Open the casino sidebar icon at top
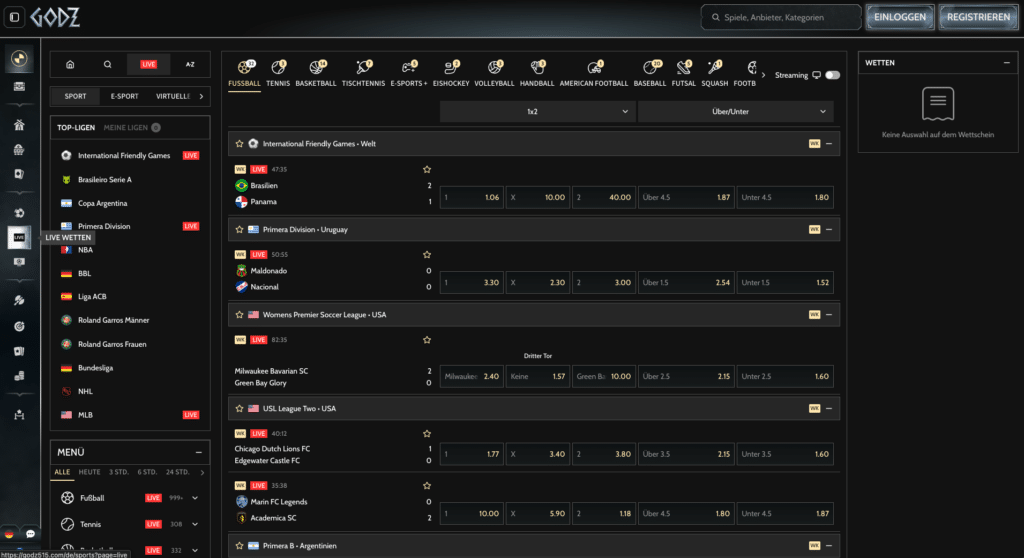 [x=19, y=58]
